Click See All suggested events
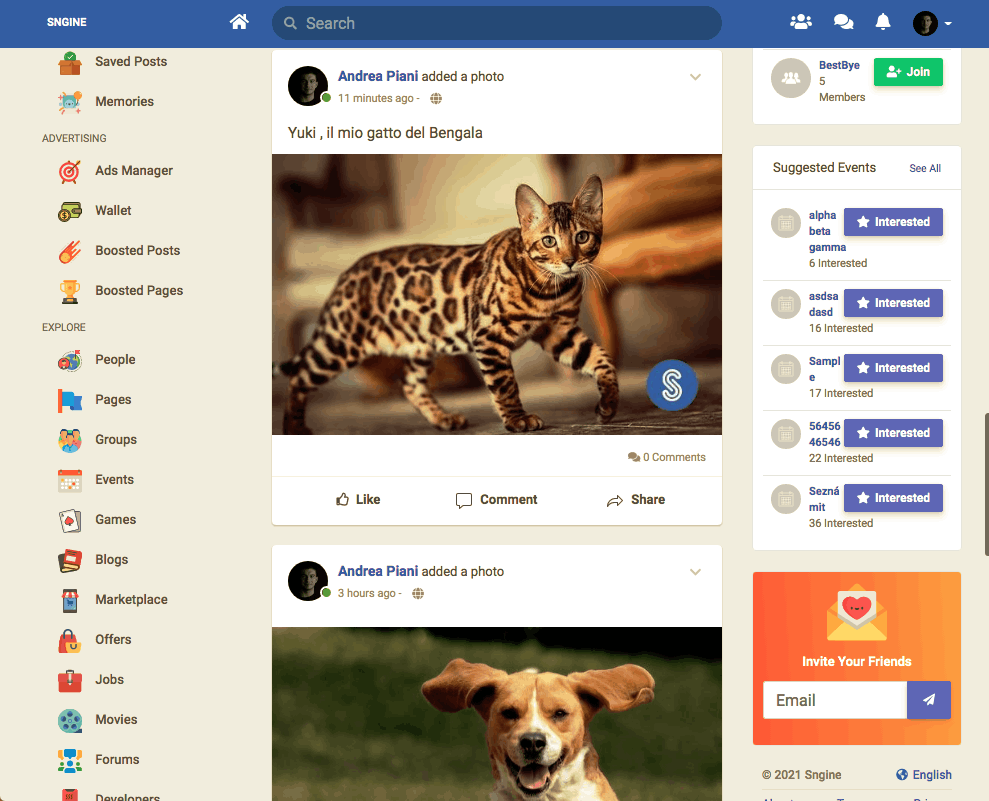 [x=924, y=169]
